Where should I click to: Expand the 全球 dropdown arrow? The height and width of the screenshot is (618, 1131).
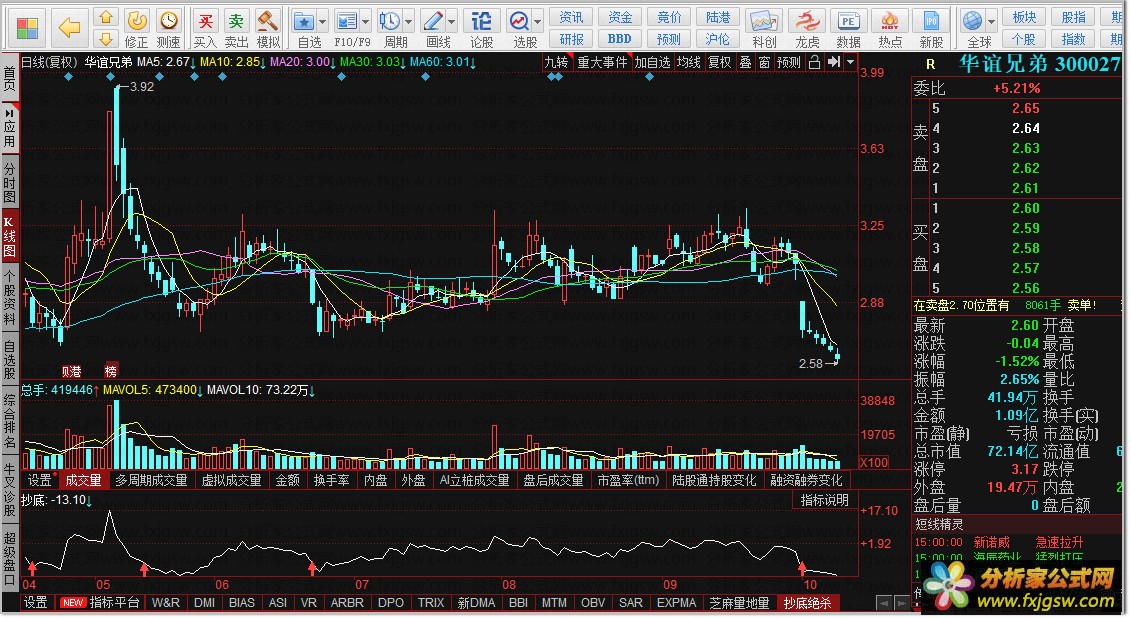(x=991, y=22)
